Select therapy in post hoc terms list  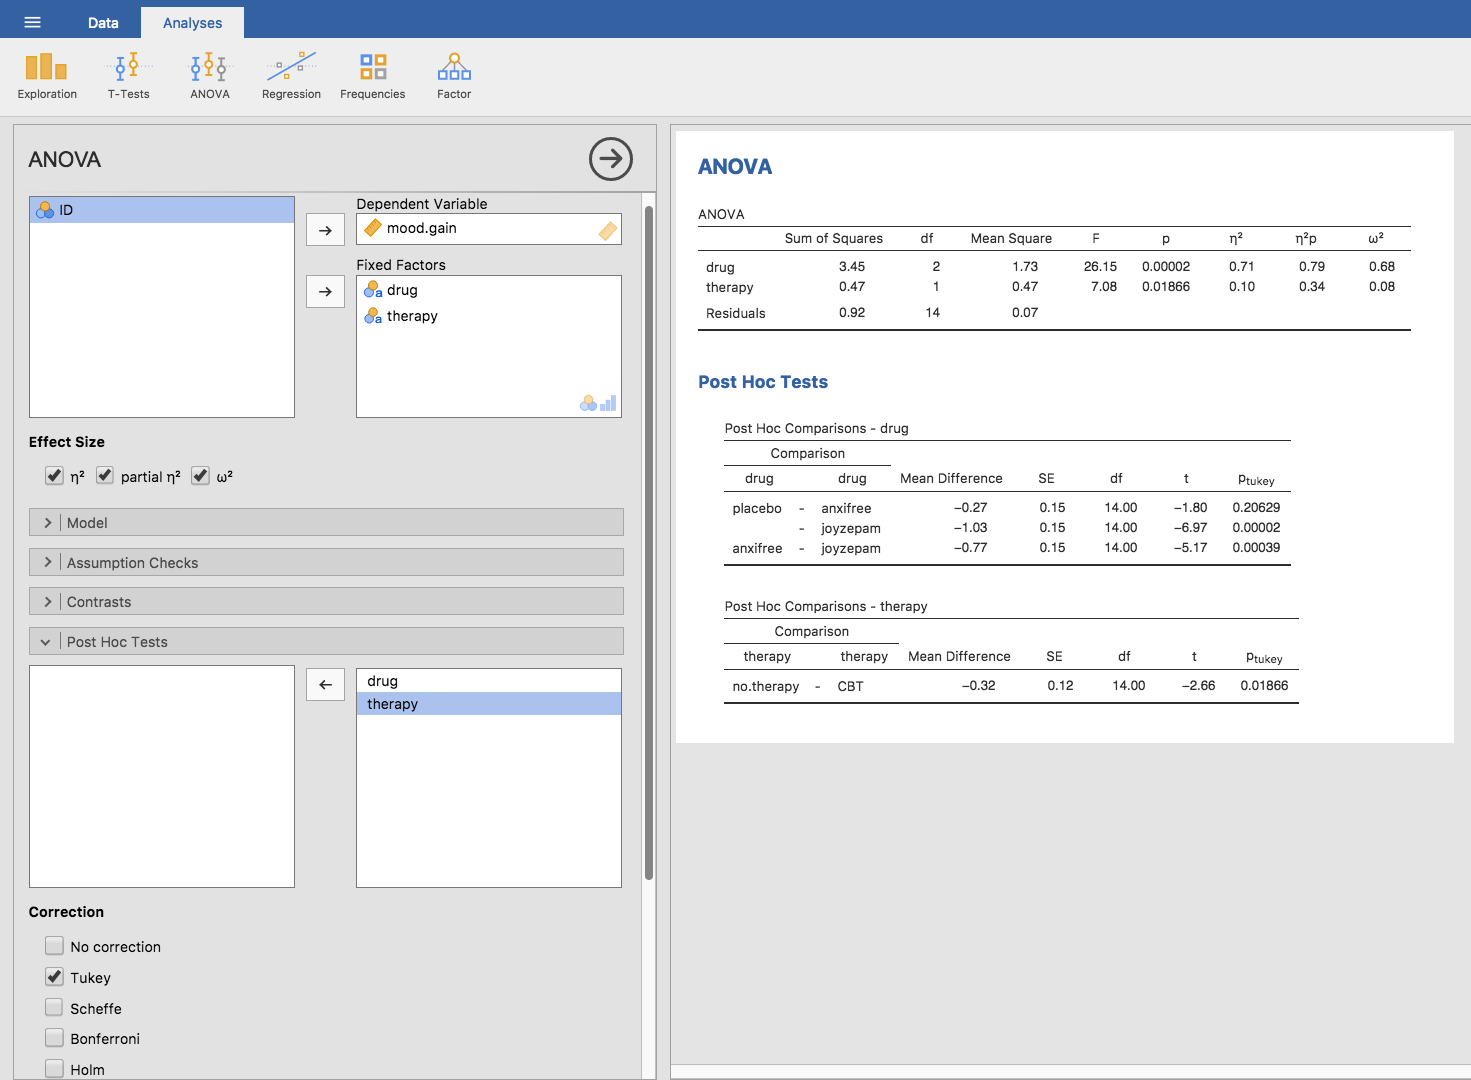tap(489, 704)
